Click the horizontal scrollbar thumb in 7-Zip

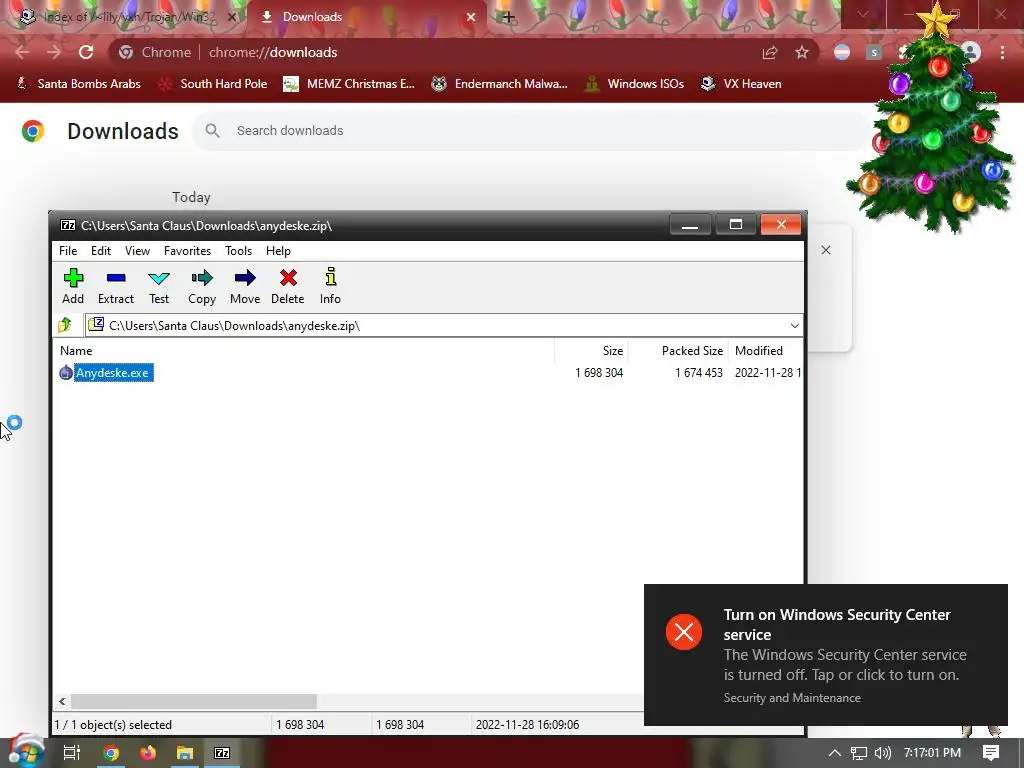[194, 701]
